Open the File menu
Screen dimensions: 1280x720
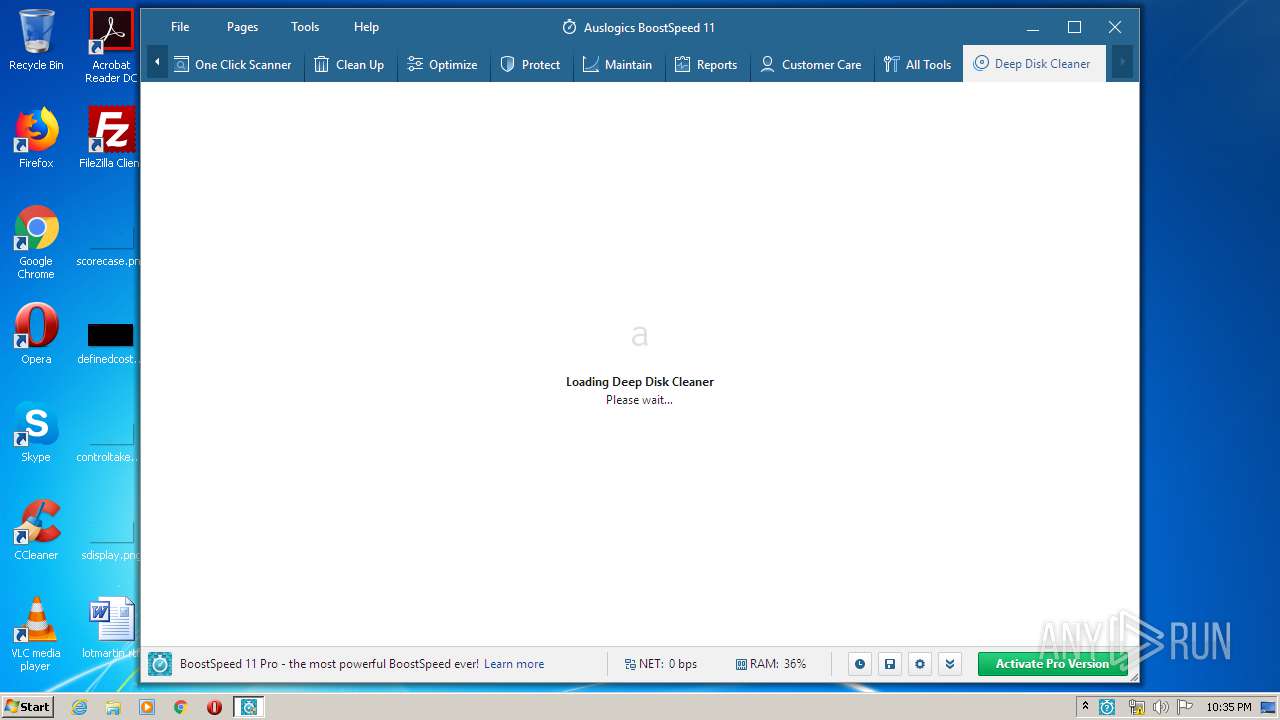(x=180, y=27)
